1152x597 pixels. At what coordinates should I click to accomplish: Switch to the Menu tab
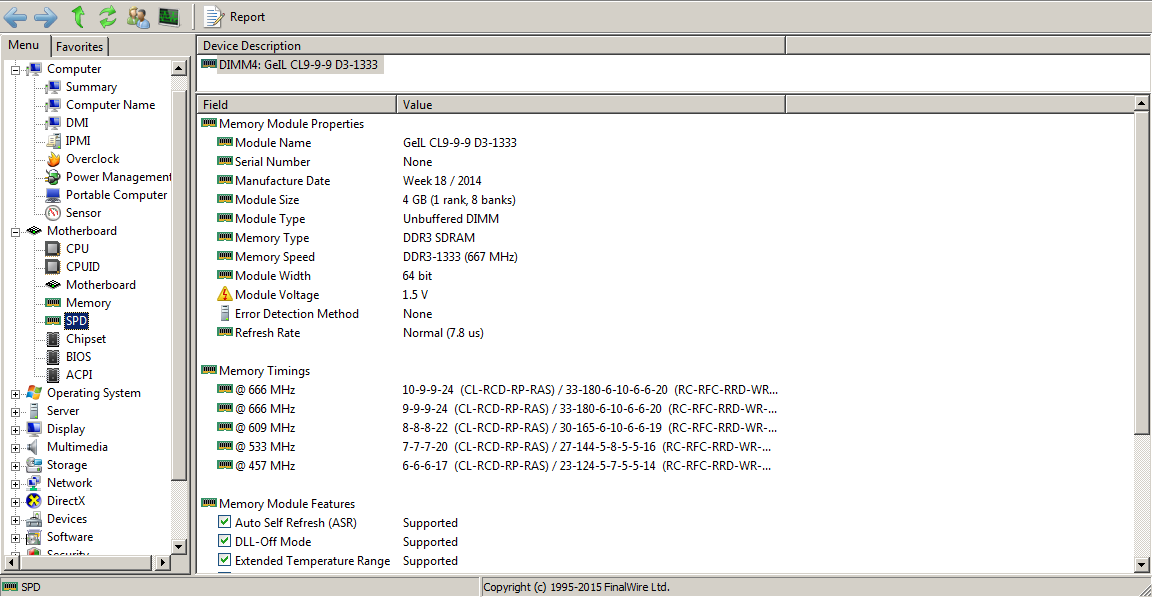[24, 46]
